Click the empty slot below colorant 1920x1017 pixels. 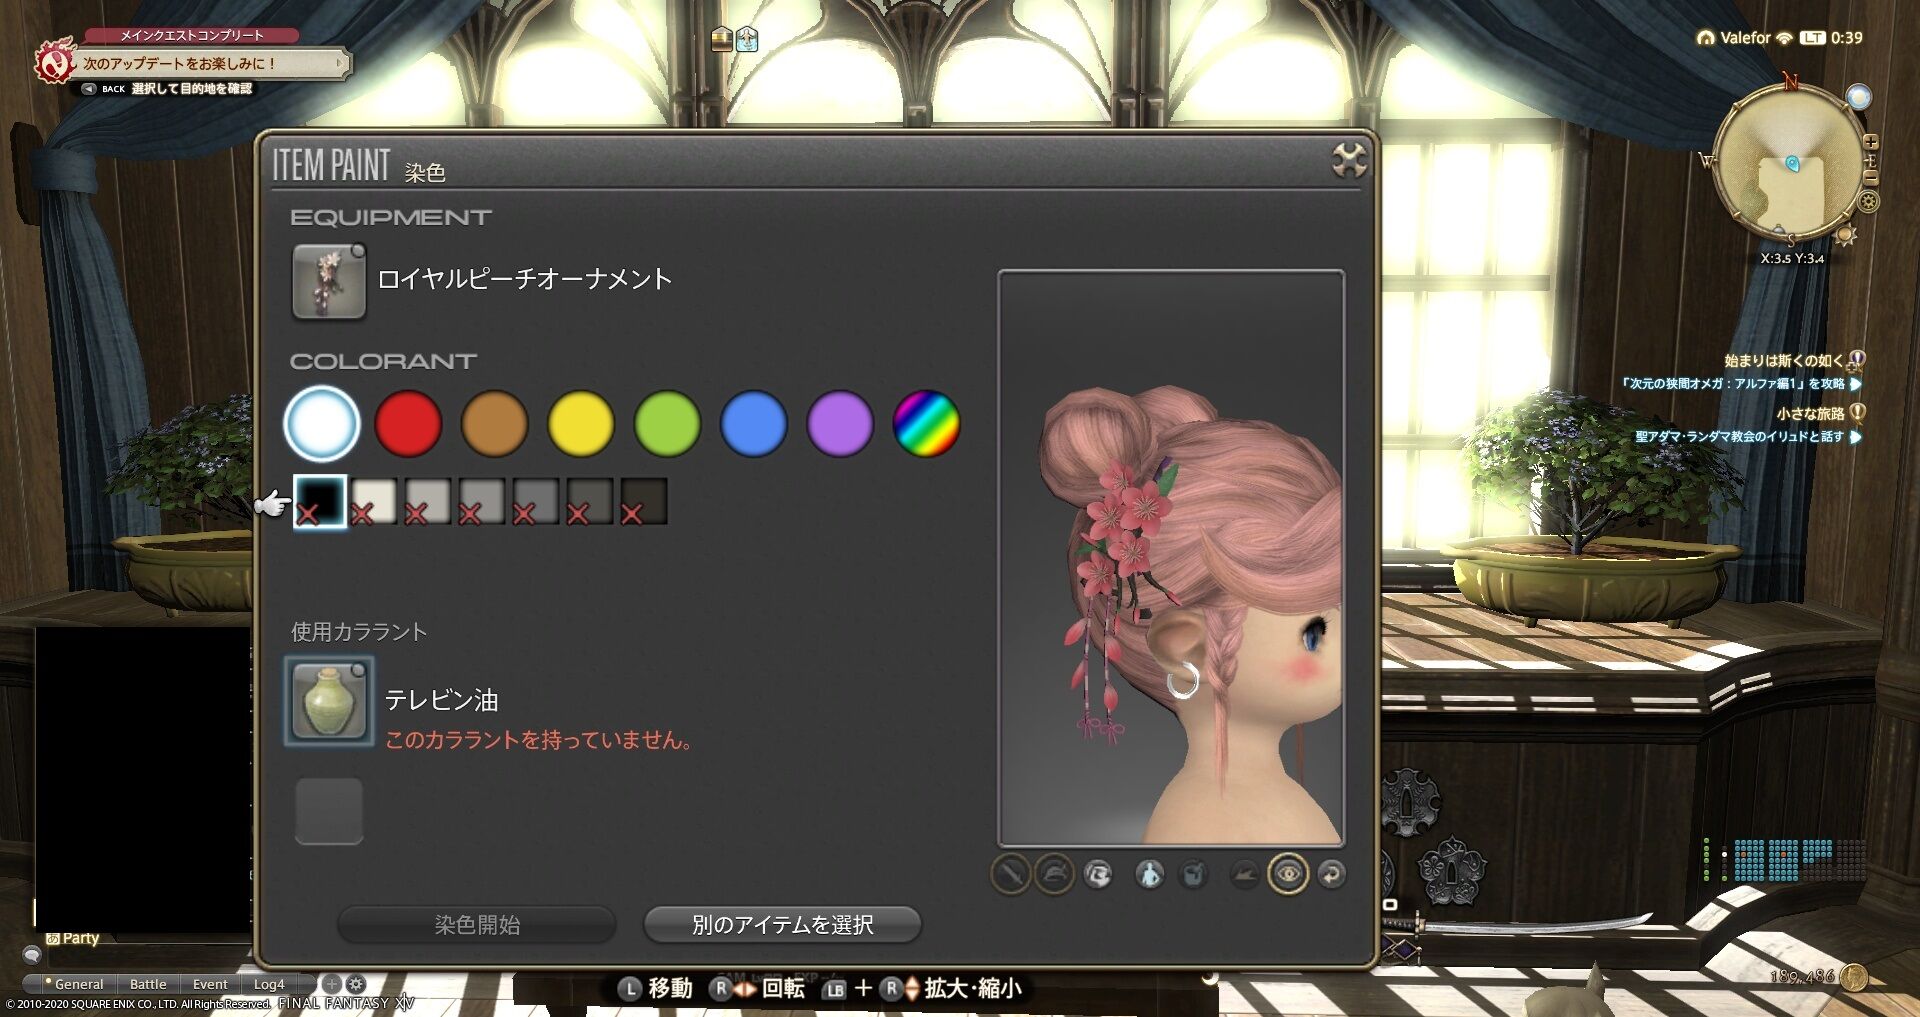pyautogui.click(x=329, y=811)
